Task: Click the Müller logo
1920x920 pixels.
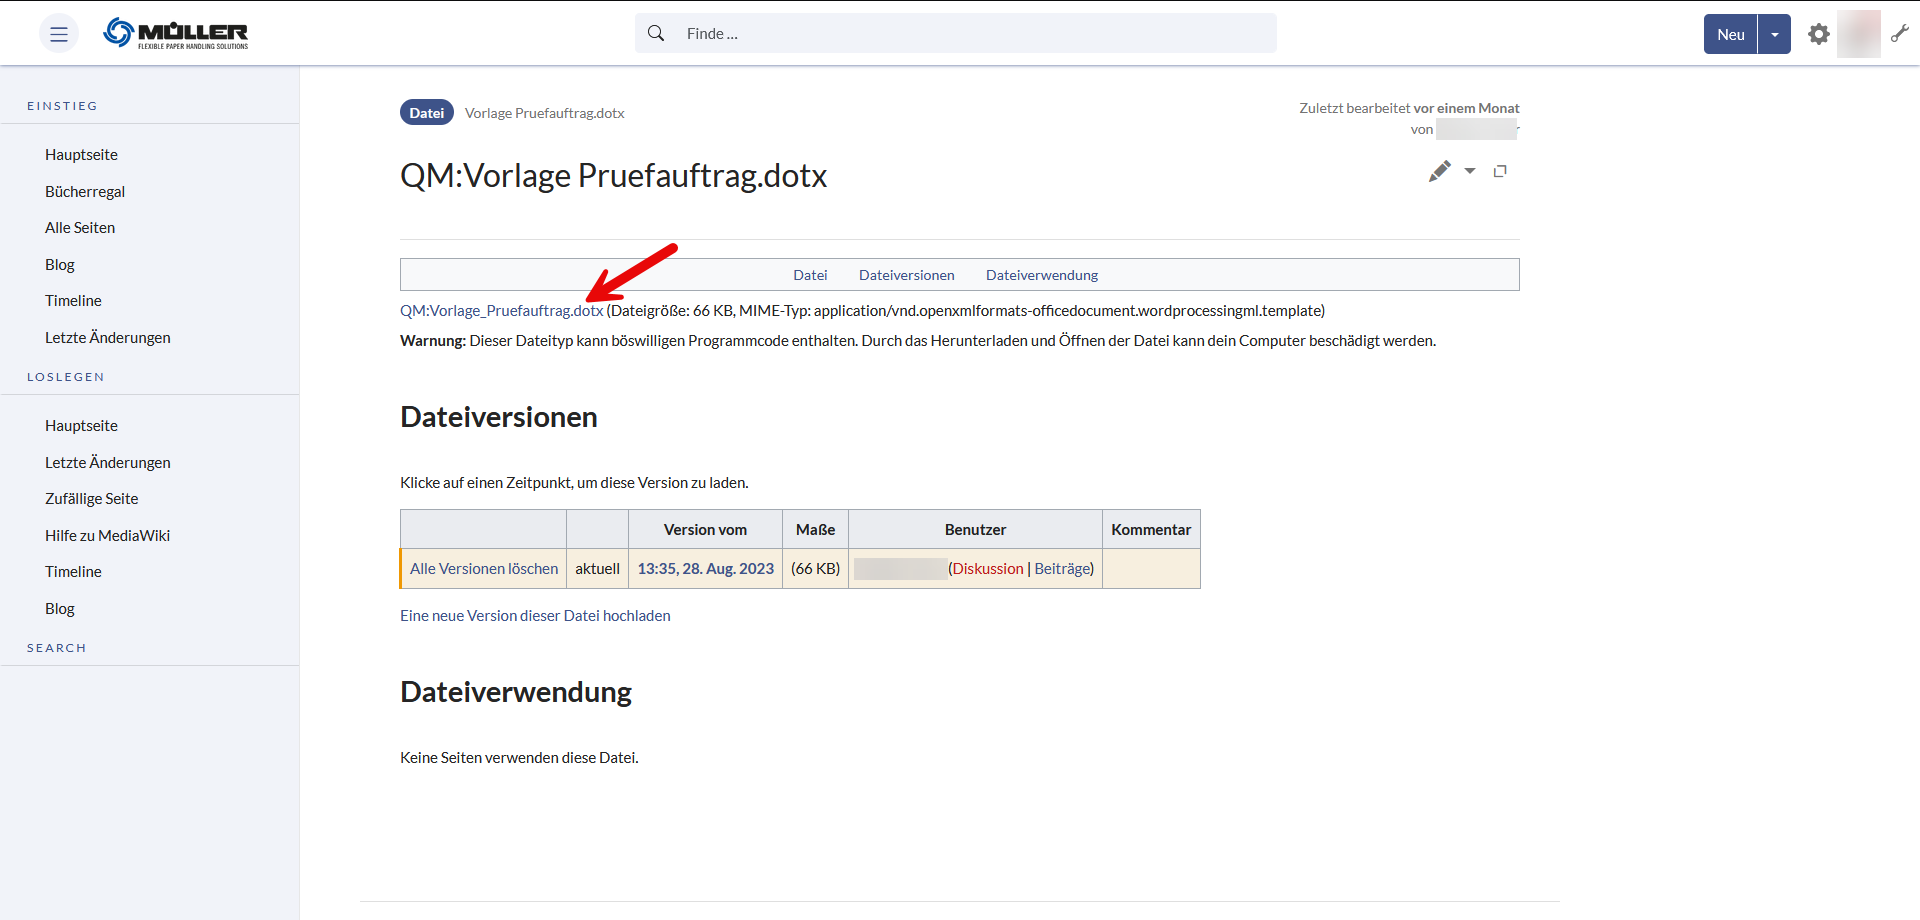Action: pos(176,34)
